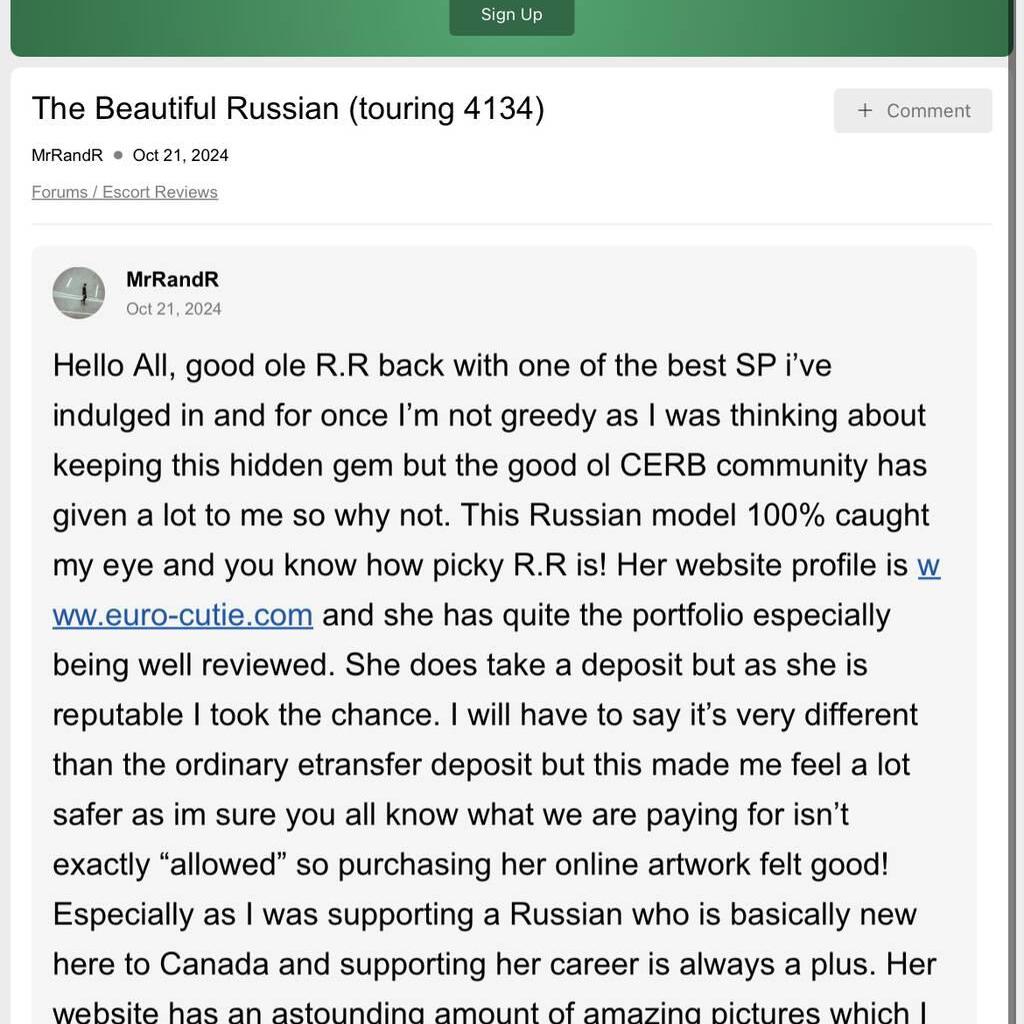
Task: Click the slash between Forums and Escort Reviews
Action: click(95, 192)
